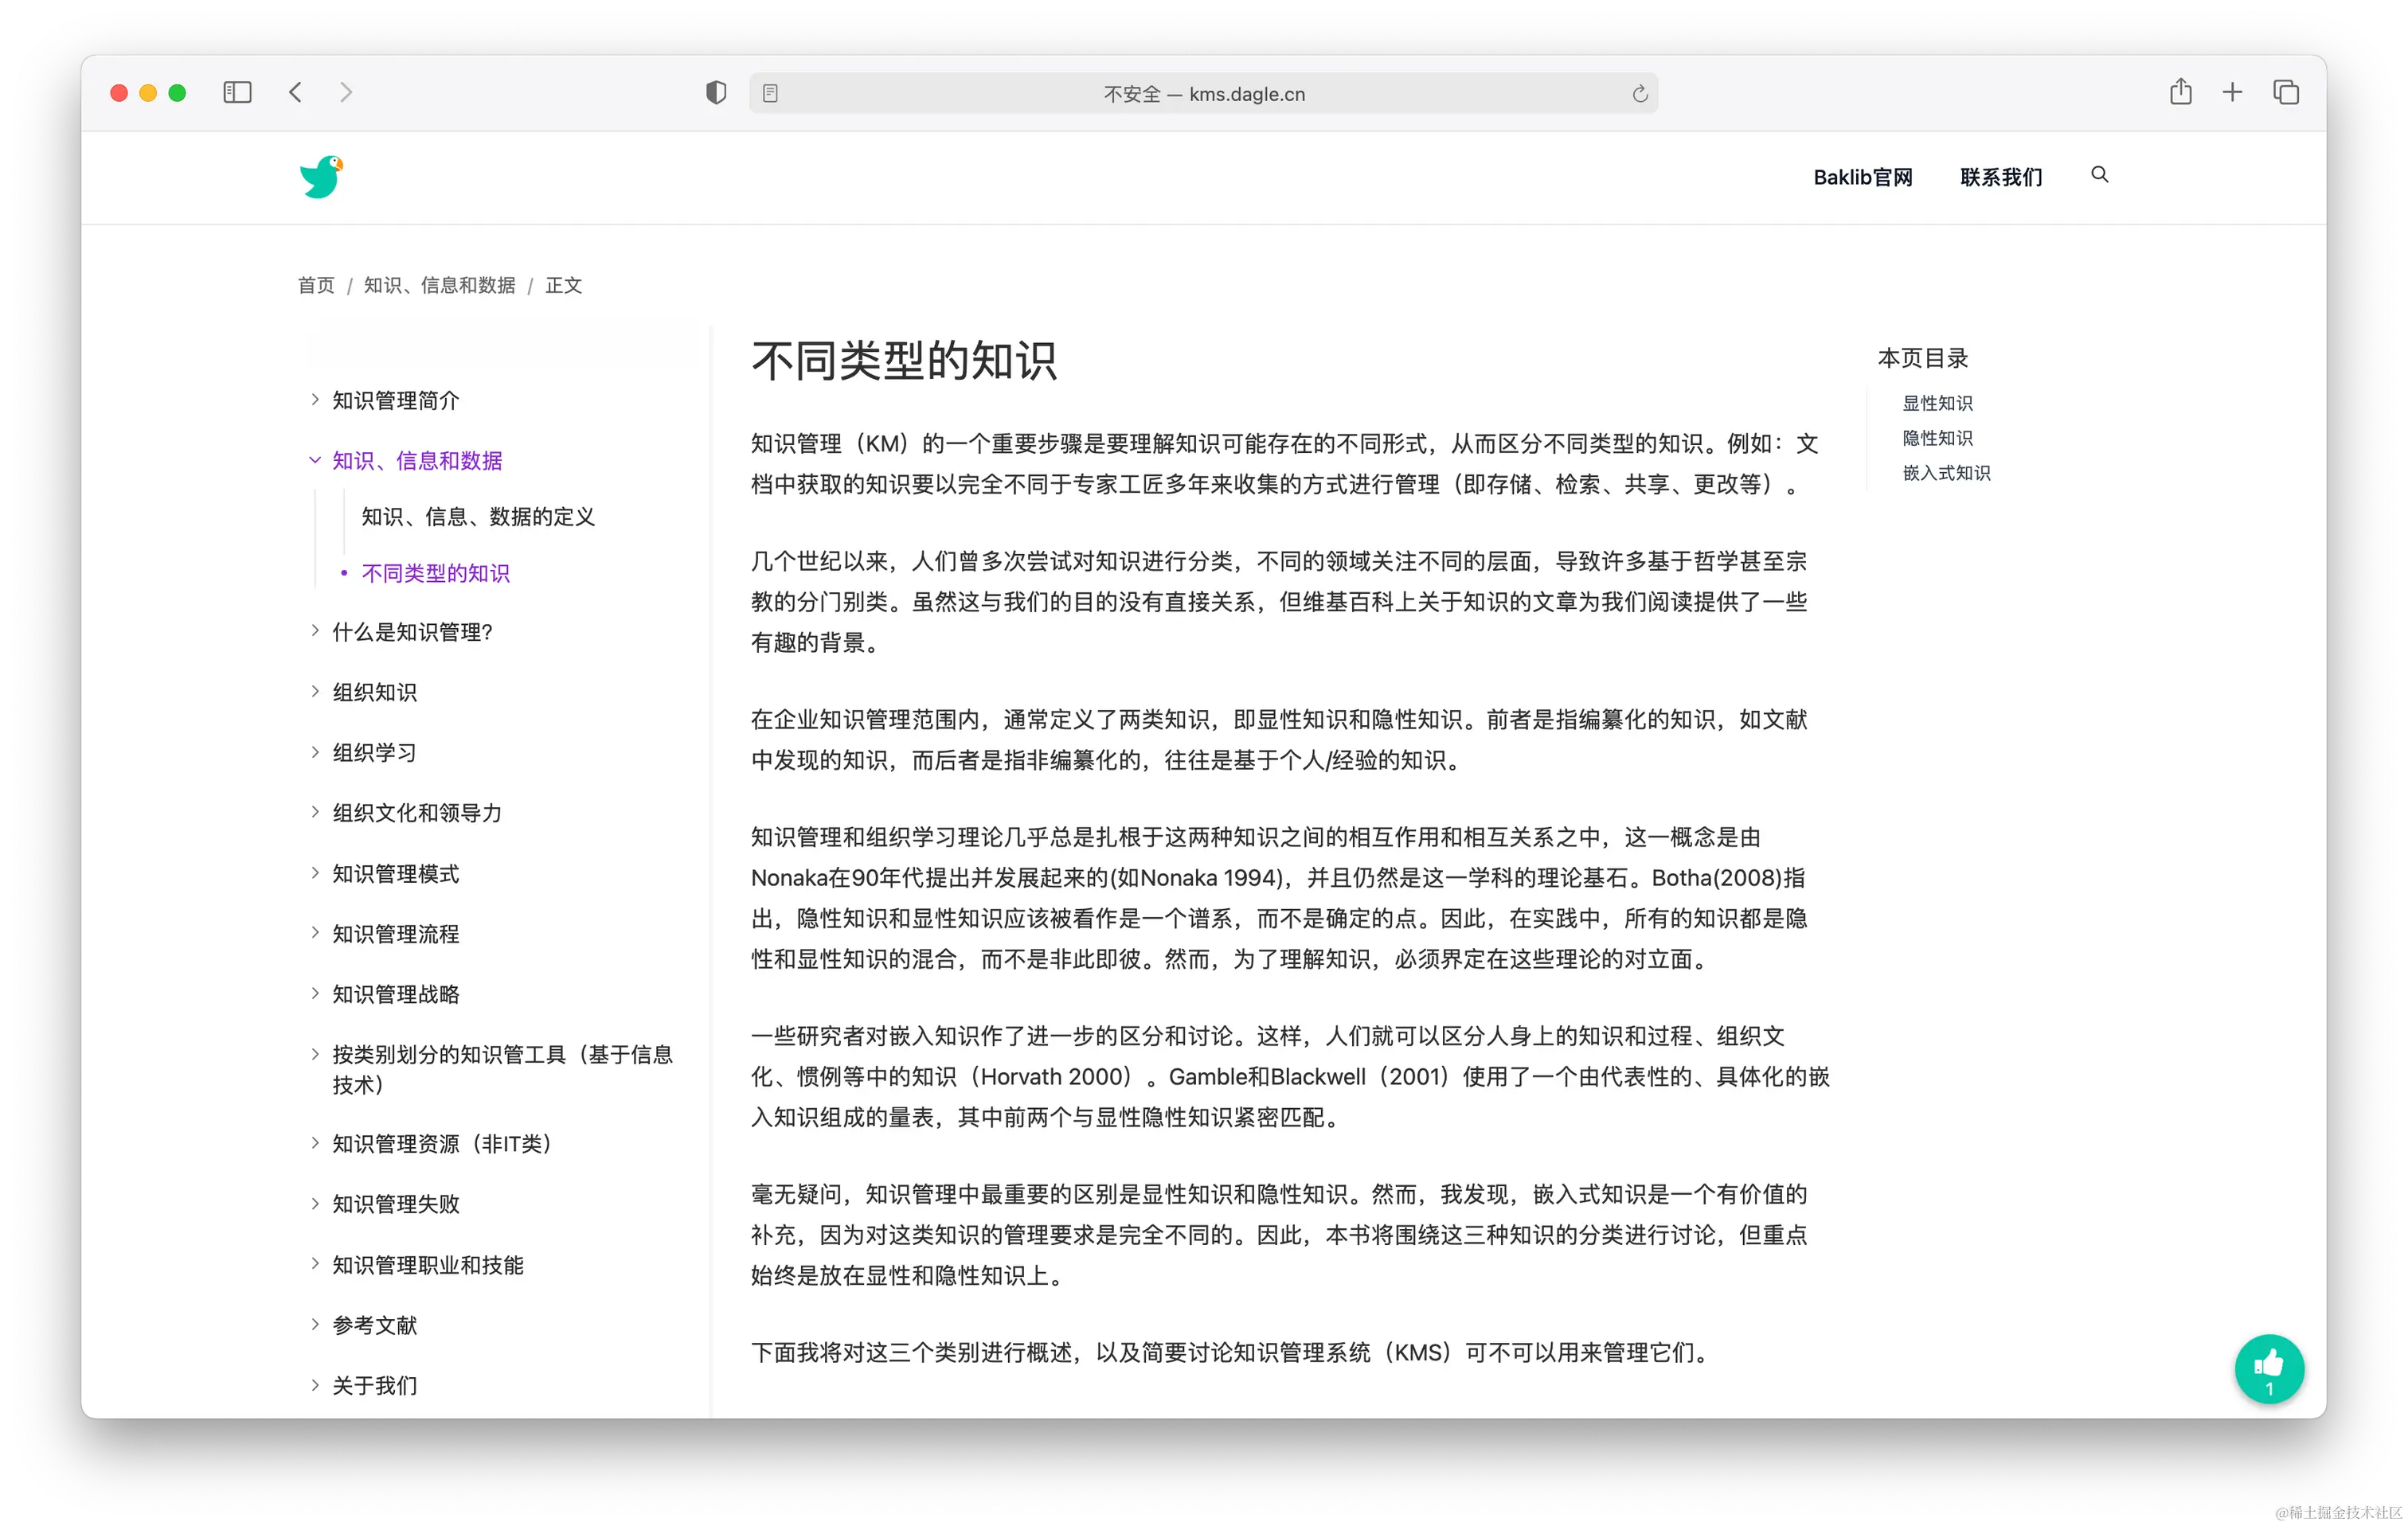Screen dimensions: 2408x1526
Task: Go back with the browser arrow
Action: (x=295, y=93)
